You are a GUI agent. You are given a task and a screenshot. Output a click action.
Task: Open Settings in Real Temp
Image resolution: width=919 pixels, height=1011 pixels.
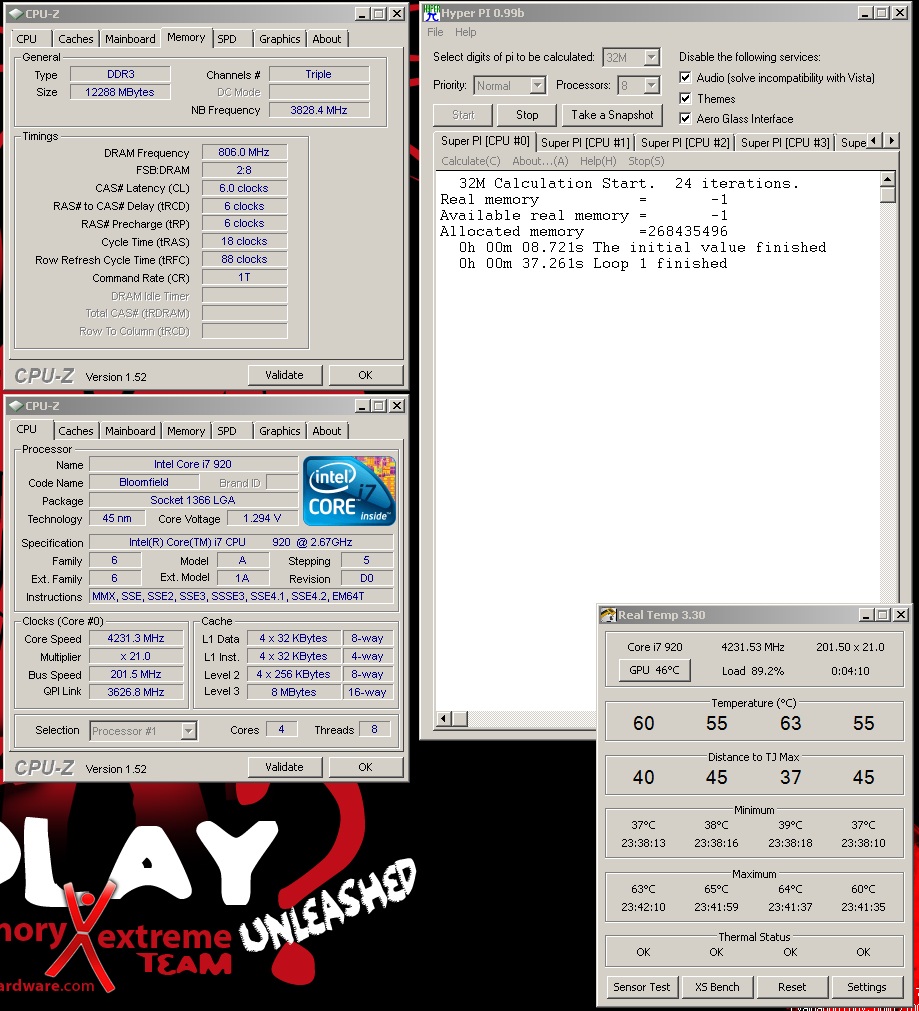pos(867,987)
